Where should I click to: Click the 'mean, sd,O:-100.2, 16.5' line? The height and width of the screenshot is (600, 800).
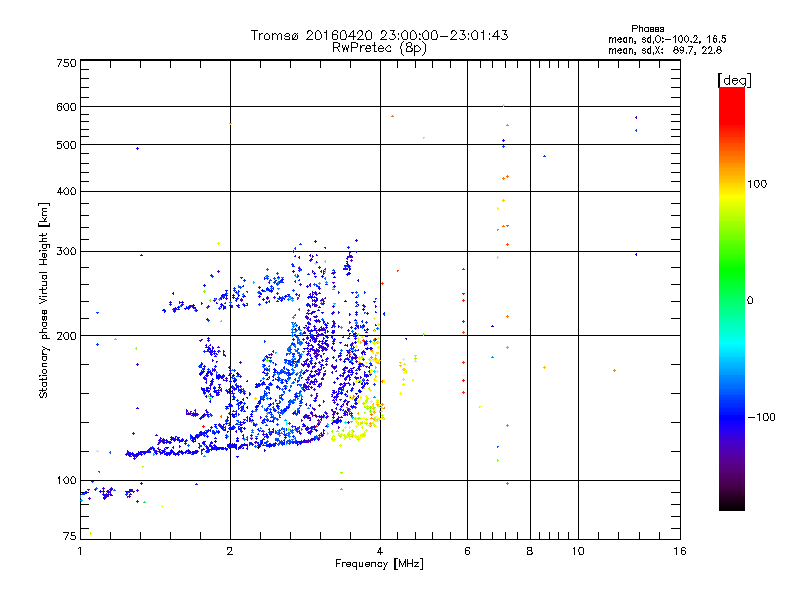click(x=667, y=39)
